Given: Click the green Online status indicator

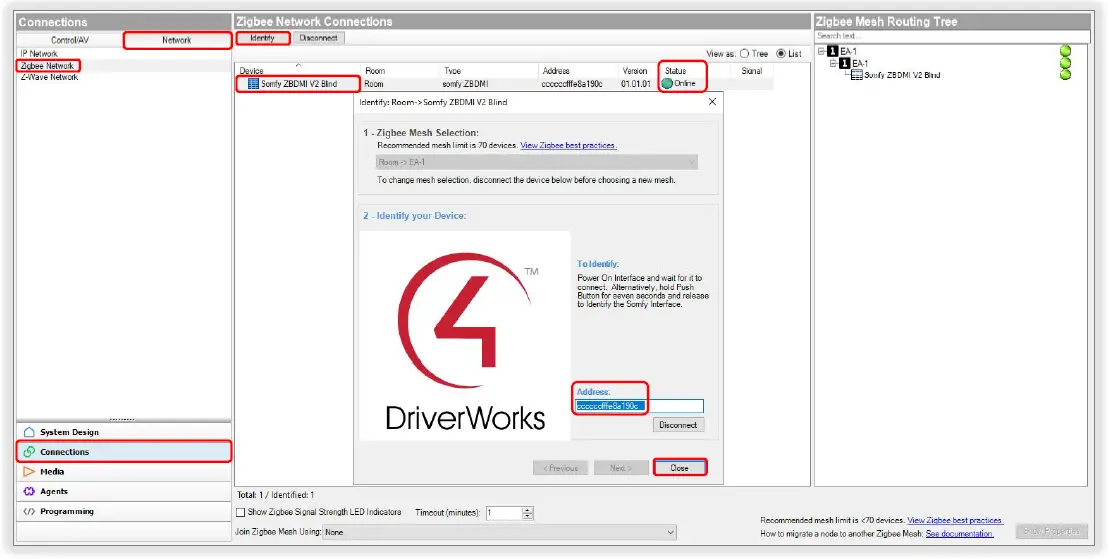Looking at the screenshot, I should coord(667,83).
